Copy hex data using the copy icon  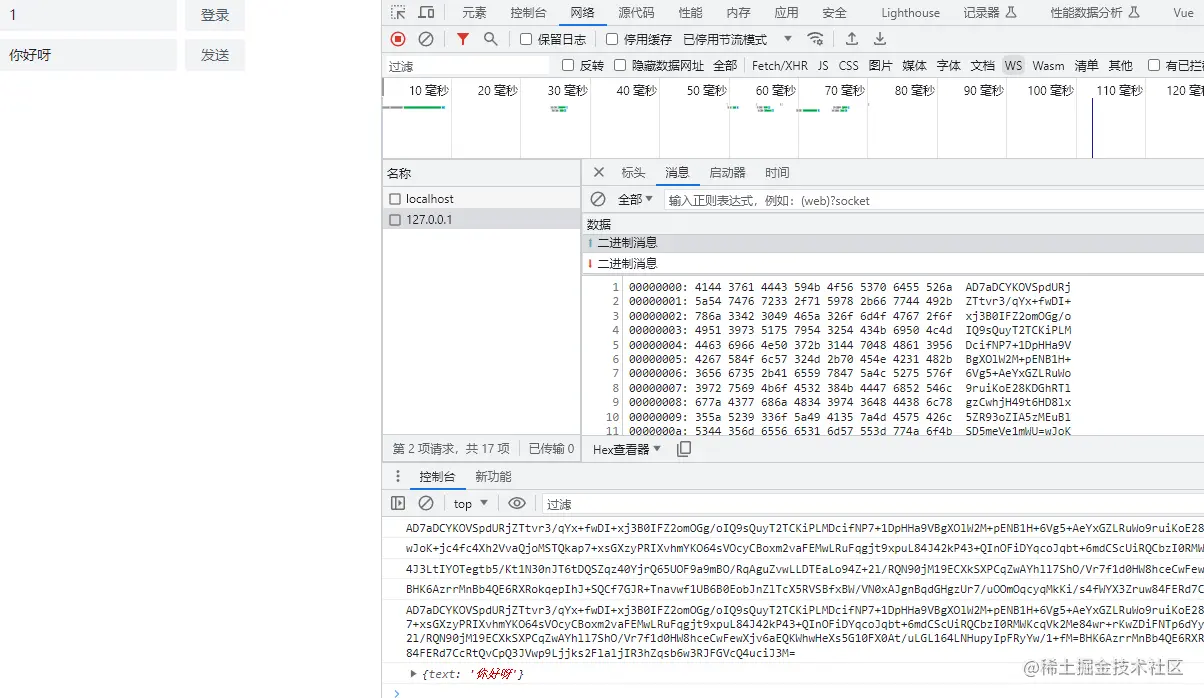684,449
